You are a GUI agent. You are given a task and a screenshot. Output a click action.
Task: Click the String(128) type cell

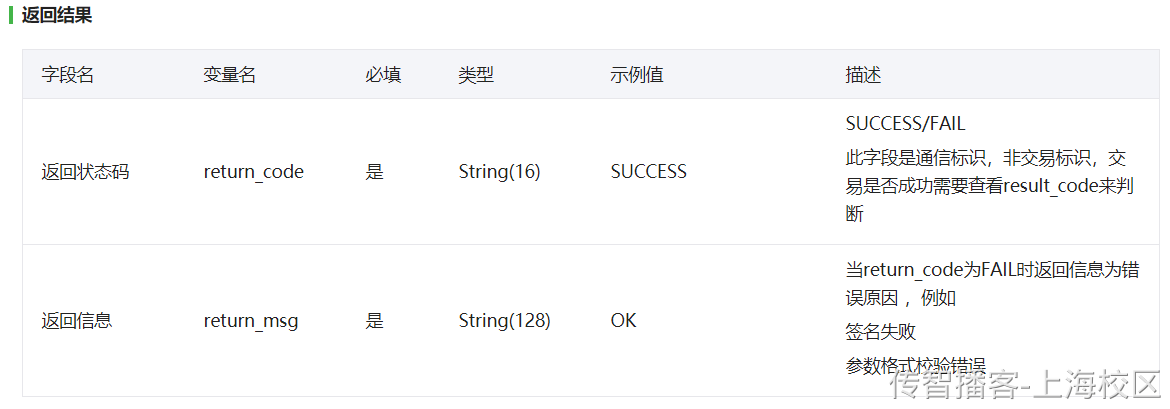(504, 321)
